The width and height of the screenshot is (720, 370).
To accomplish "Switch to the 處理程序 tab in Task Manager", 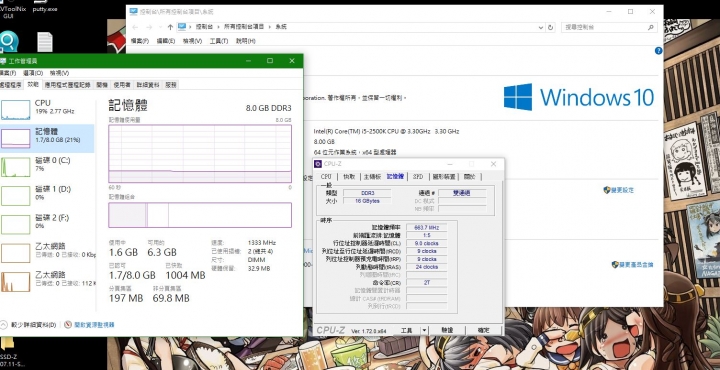I will [x=11, y=84].
